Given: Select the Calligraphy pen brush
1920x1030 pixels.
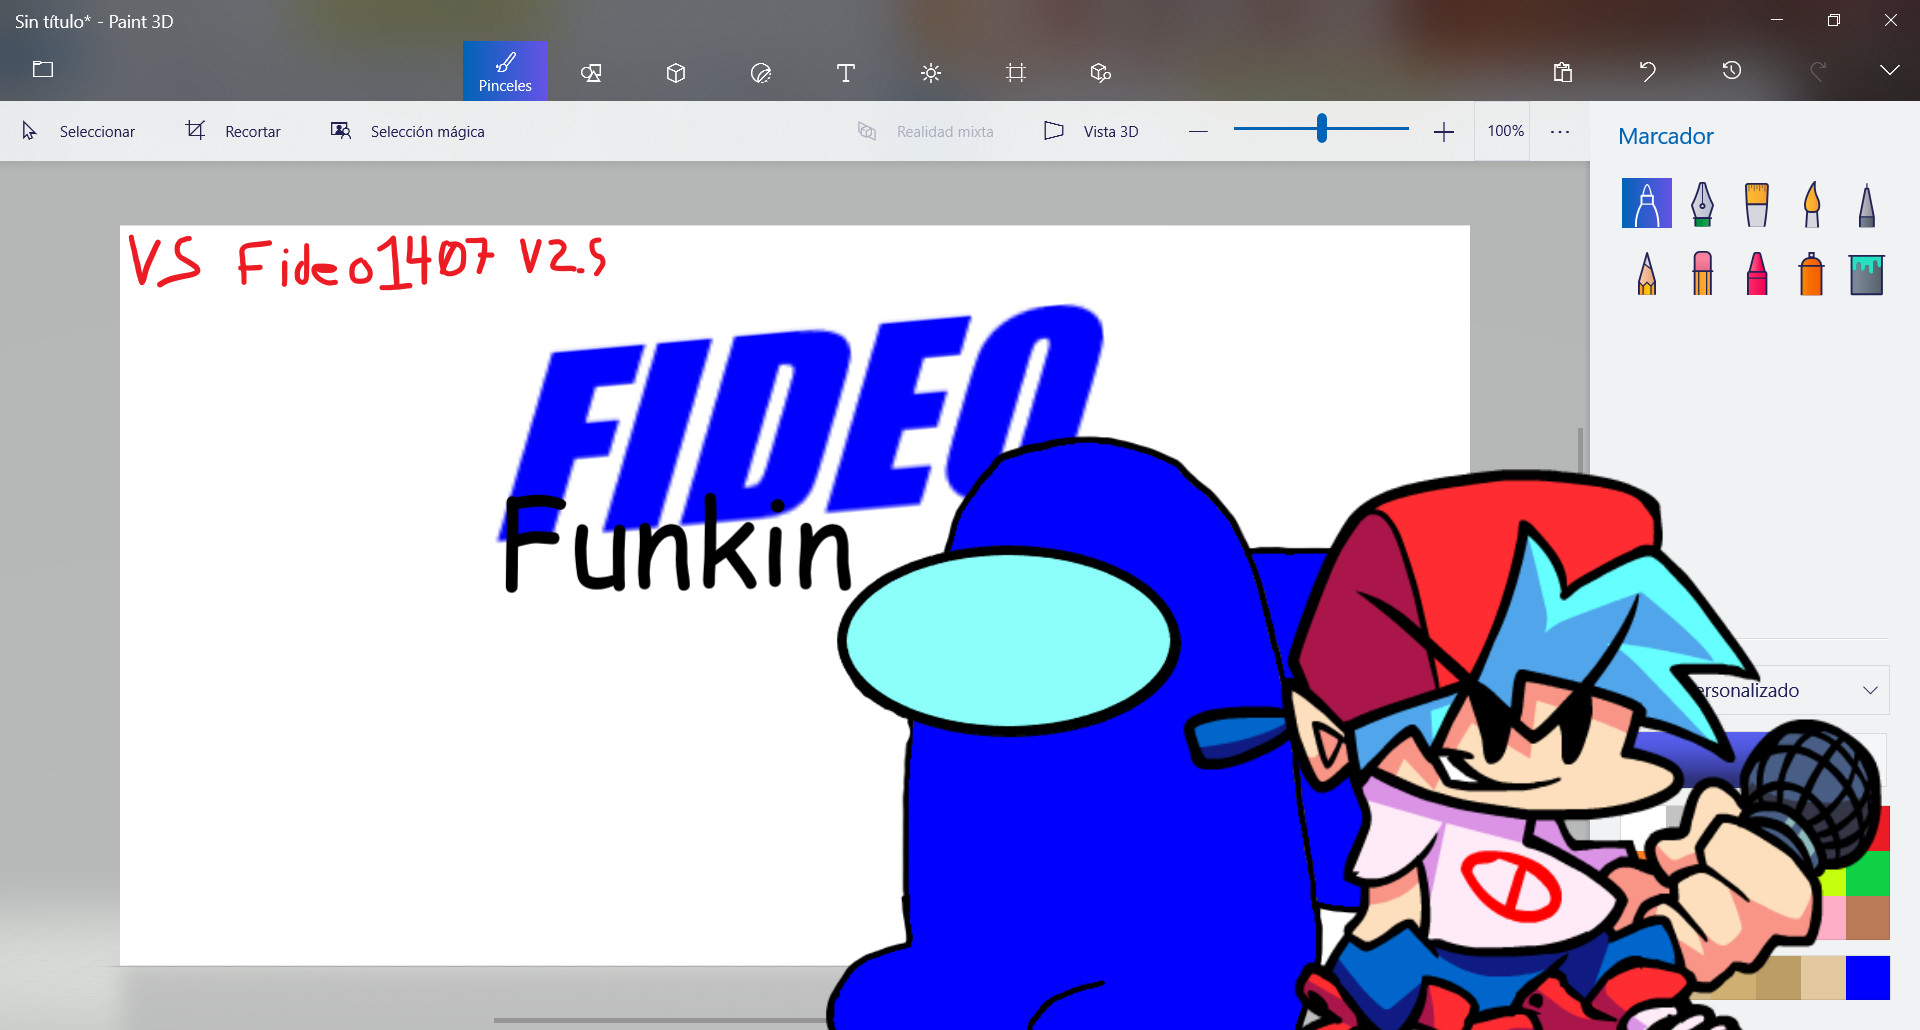Looking at the screenshot, I should click(x=1702, y=203).
